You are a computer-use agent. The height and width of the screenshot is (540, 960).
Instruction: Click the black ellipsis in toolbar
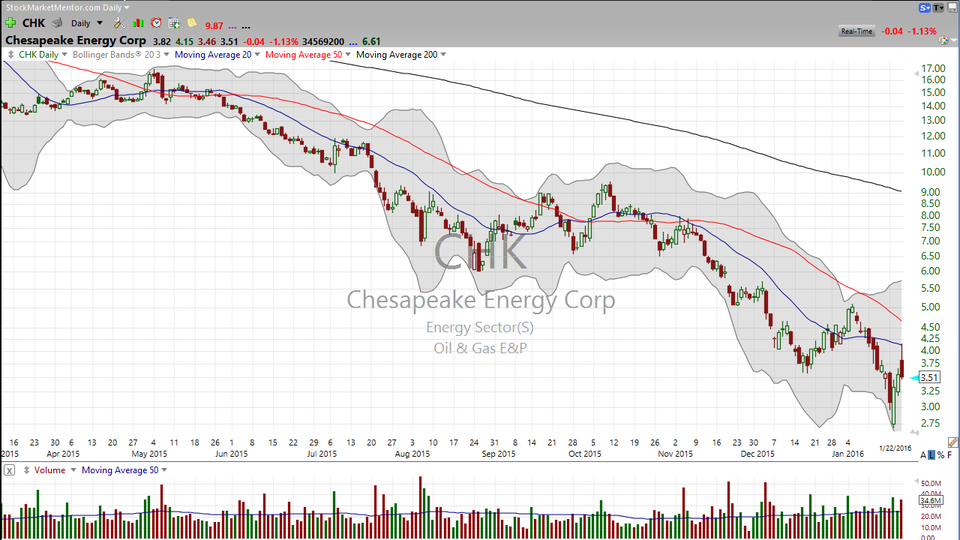[246, 26]
